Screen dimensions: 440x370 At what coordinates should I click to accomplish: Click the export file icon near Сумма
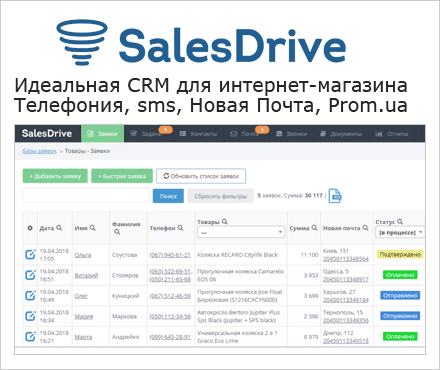(x=335, y=196)
